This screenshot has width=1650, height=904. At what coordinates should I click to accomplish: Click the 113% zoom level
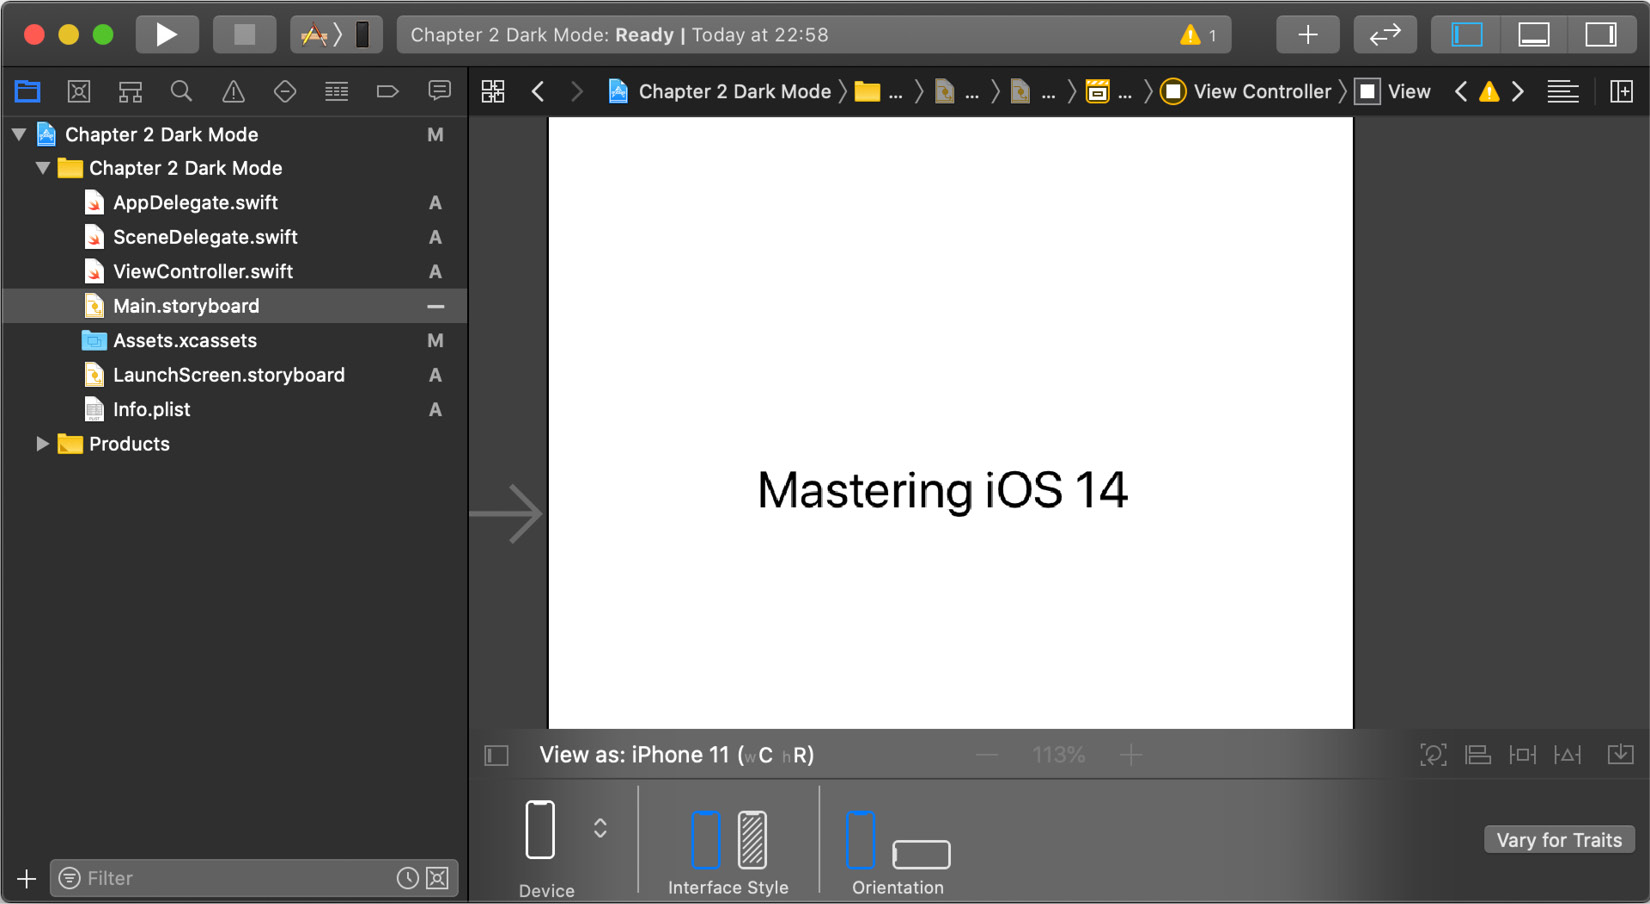(x=1059, y=755)
